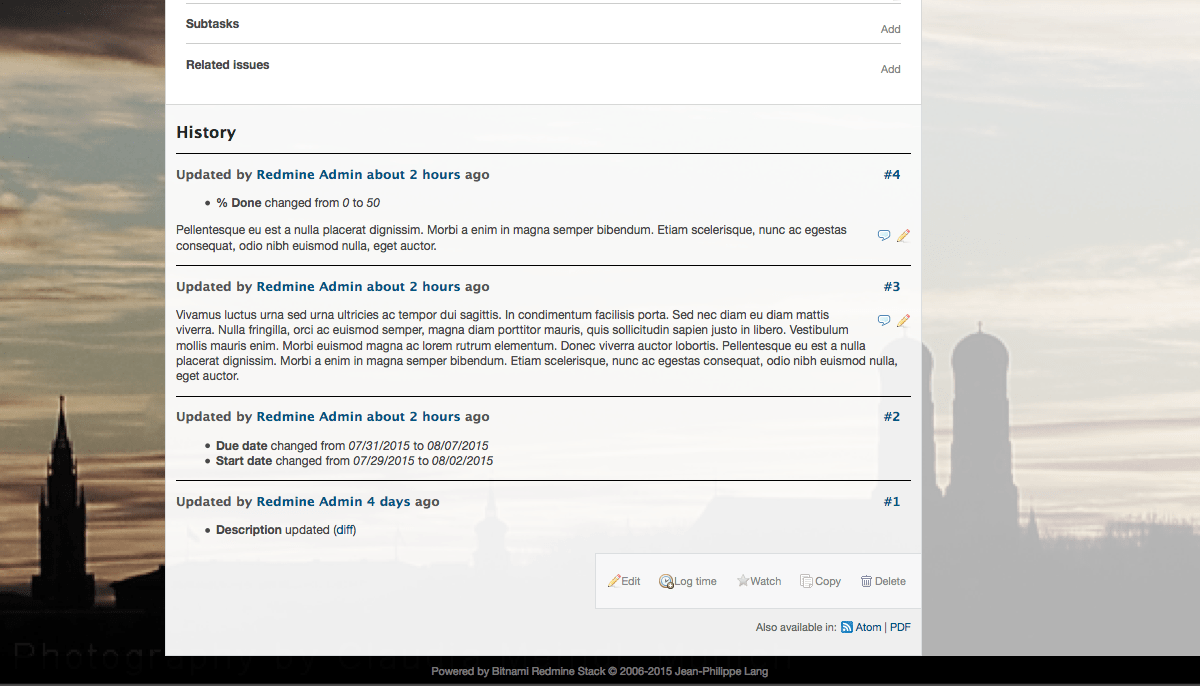Click the Watch star icon
Screen dimensions: 1200x686
[x=743, y=581]
